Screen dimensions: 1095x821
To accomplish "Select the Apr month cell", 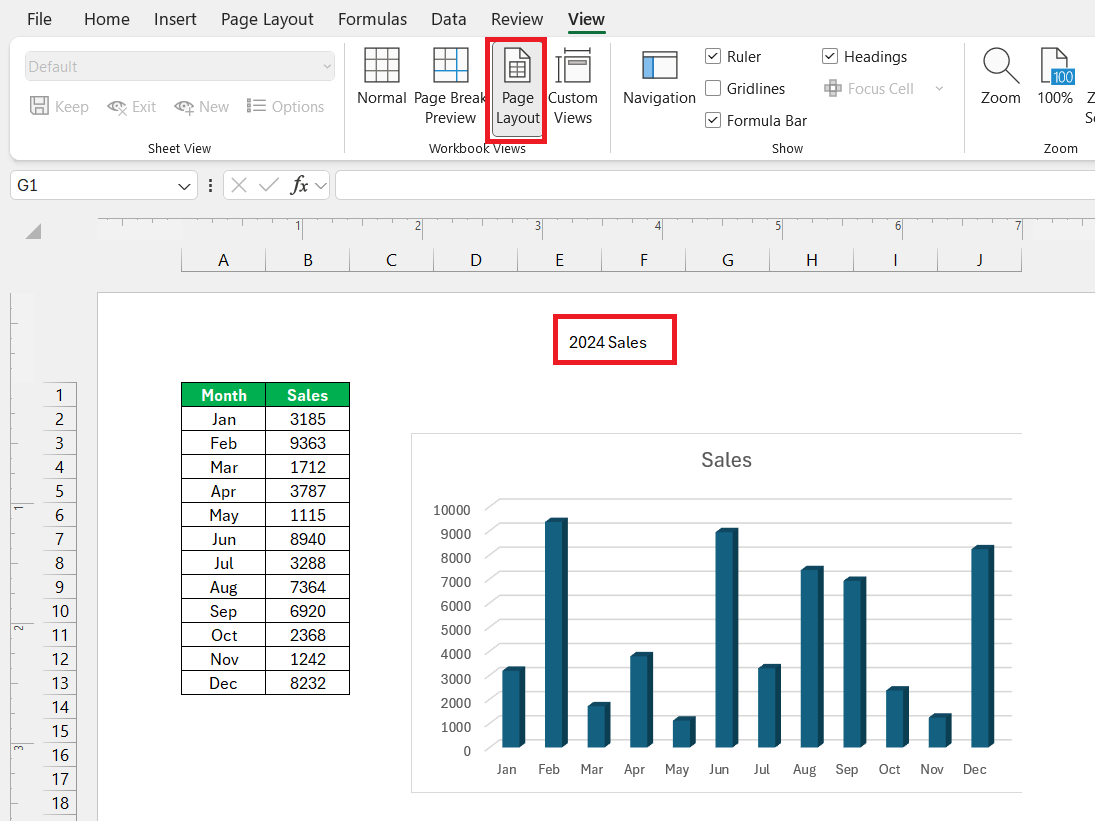I will [x=223, y=491].
